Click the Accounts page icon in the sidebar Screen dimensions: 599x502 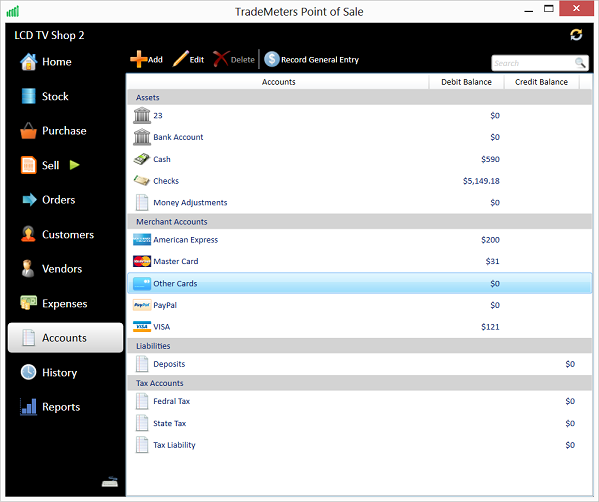[29, 338]
